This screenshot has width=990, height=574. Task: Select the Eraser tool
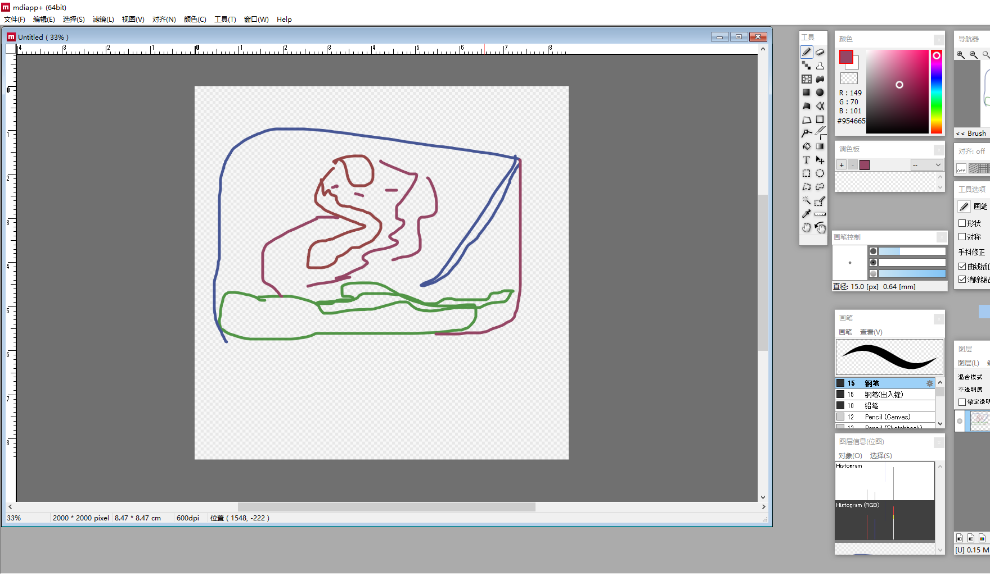(x=820, y=51)
